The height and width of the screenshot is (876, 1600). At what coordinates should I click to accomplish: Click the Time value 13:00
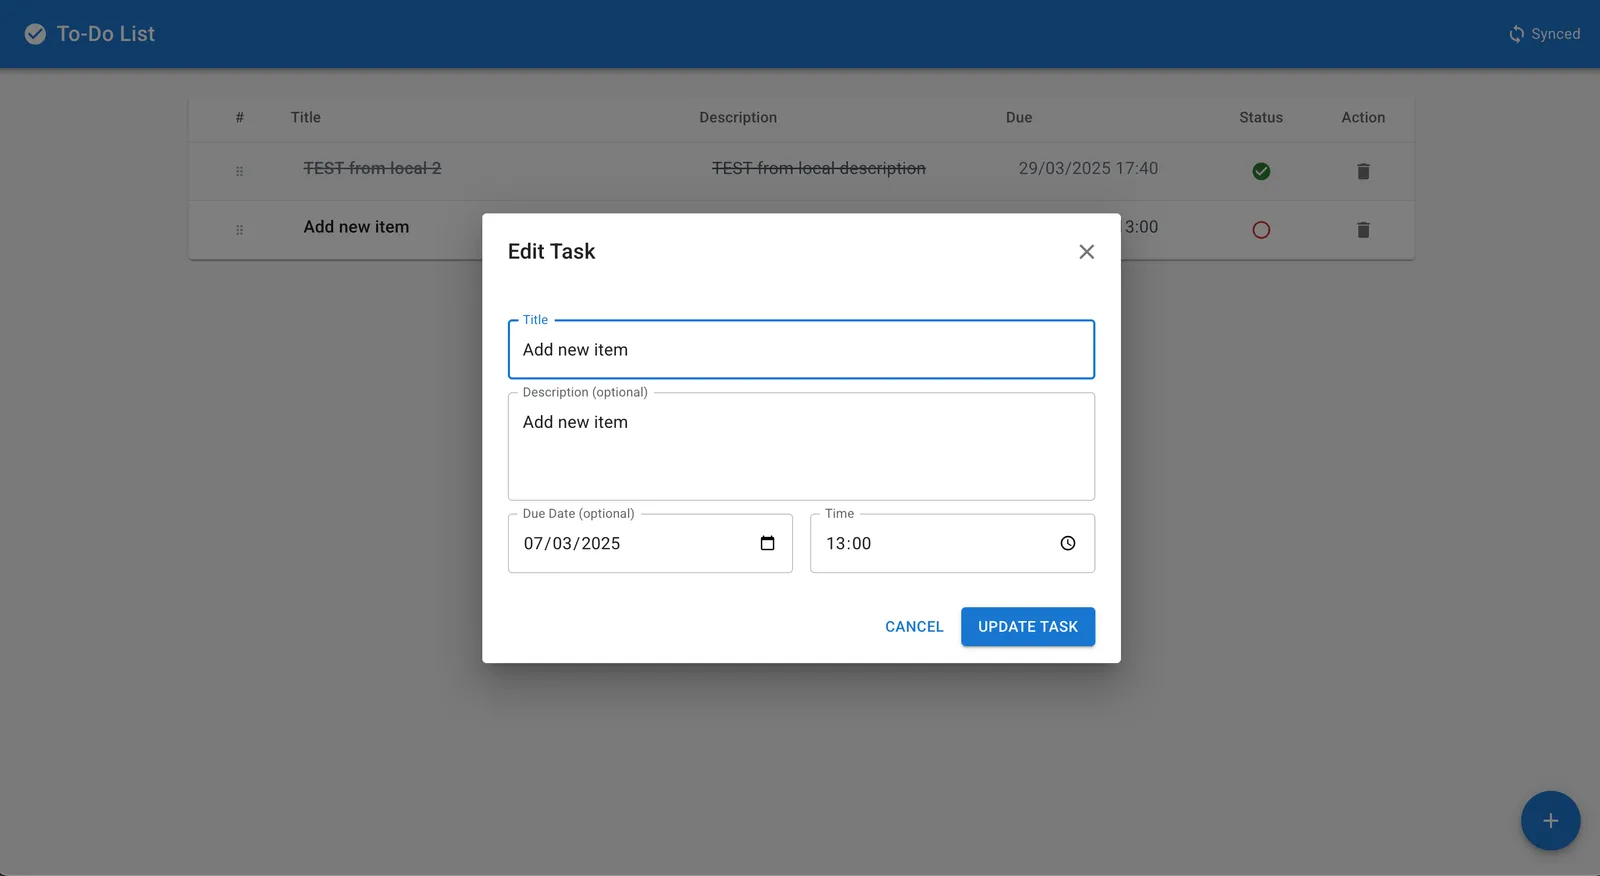[848, 543]
